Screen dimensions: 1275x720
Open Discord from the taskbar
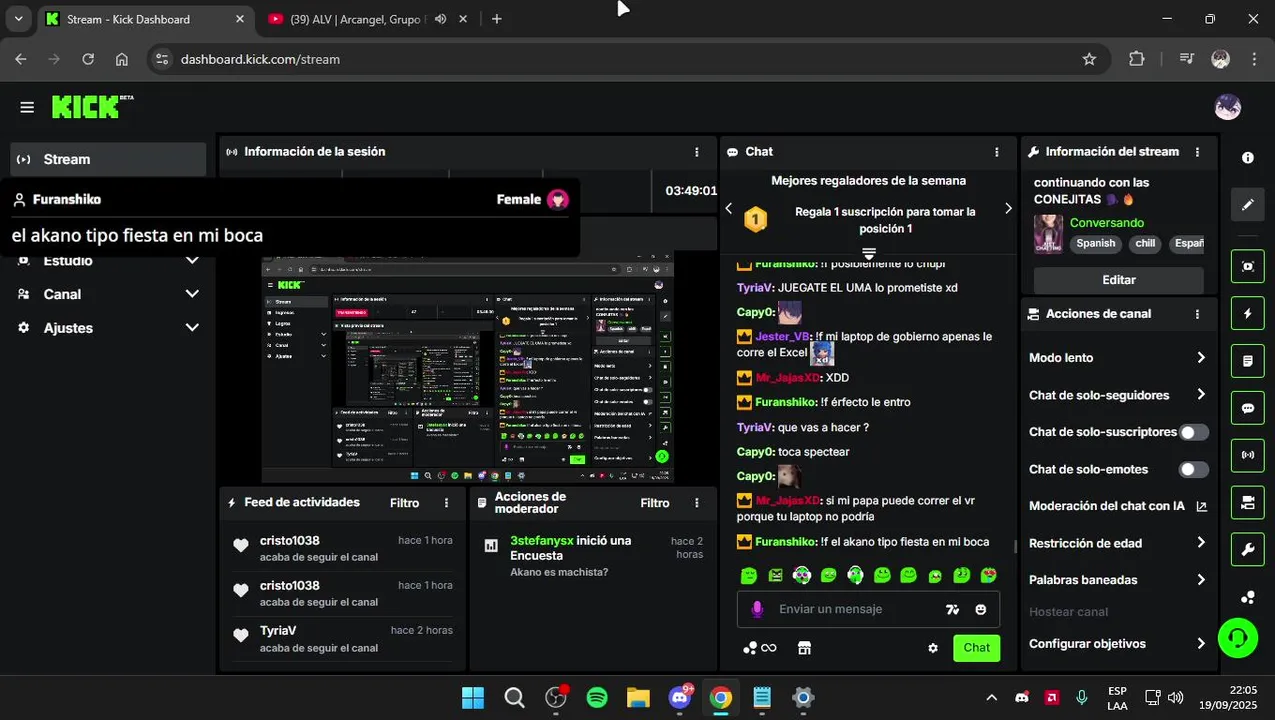coord(680,698)
